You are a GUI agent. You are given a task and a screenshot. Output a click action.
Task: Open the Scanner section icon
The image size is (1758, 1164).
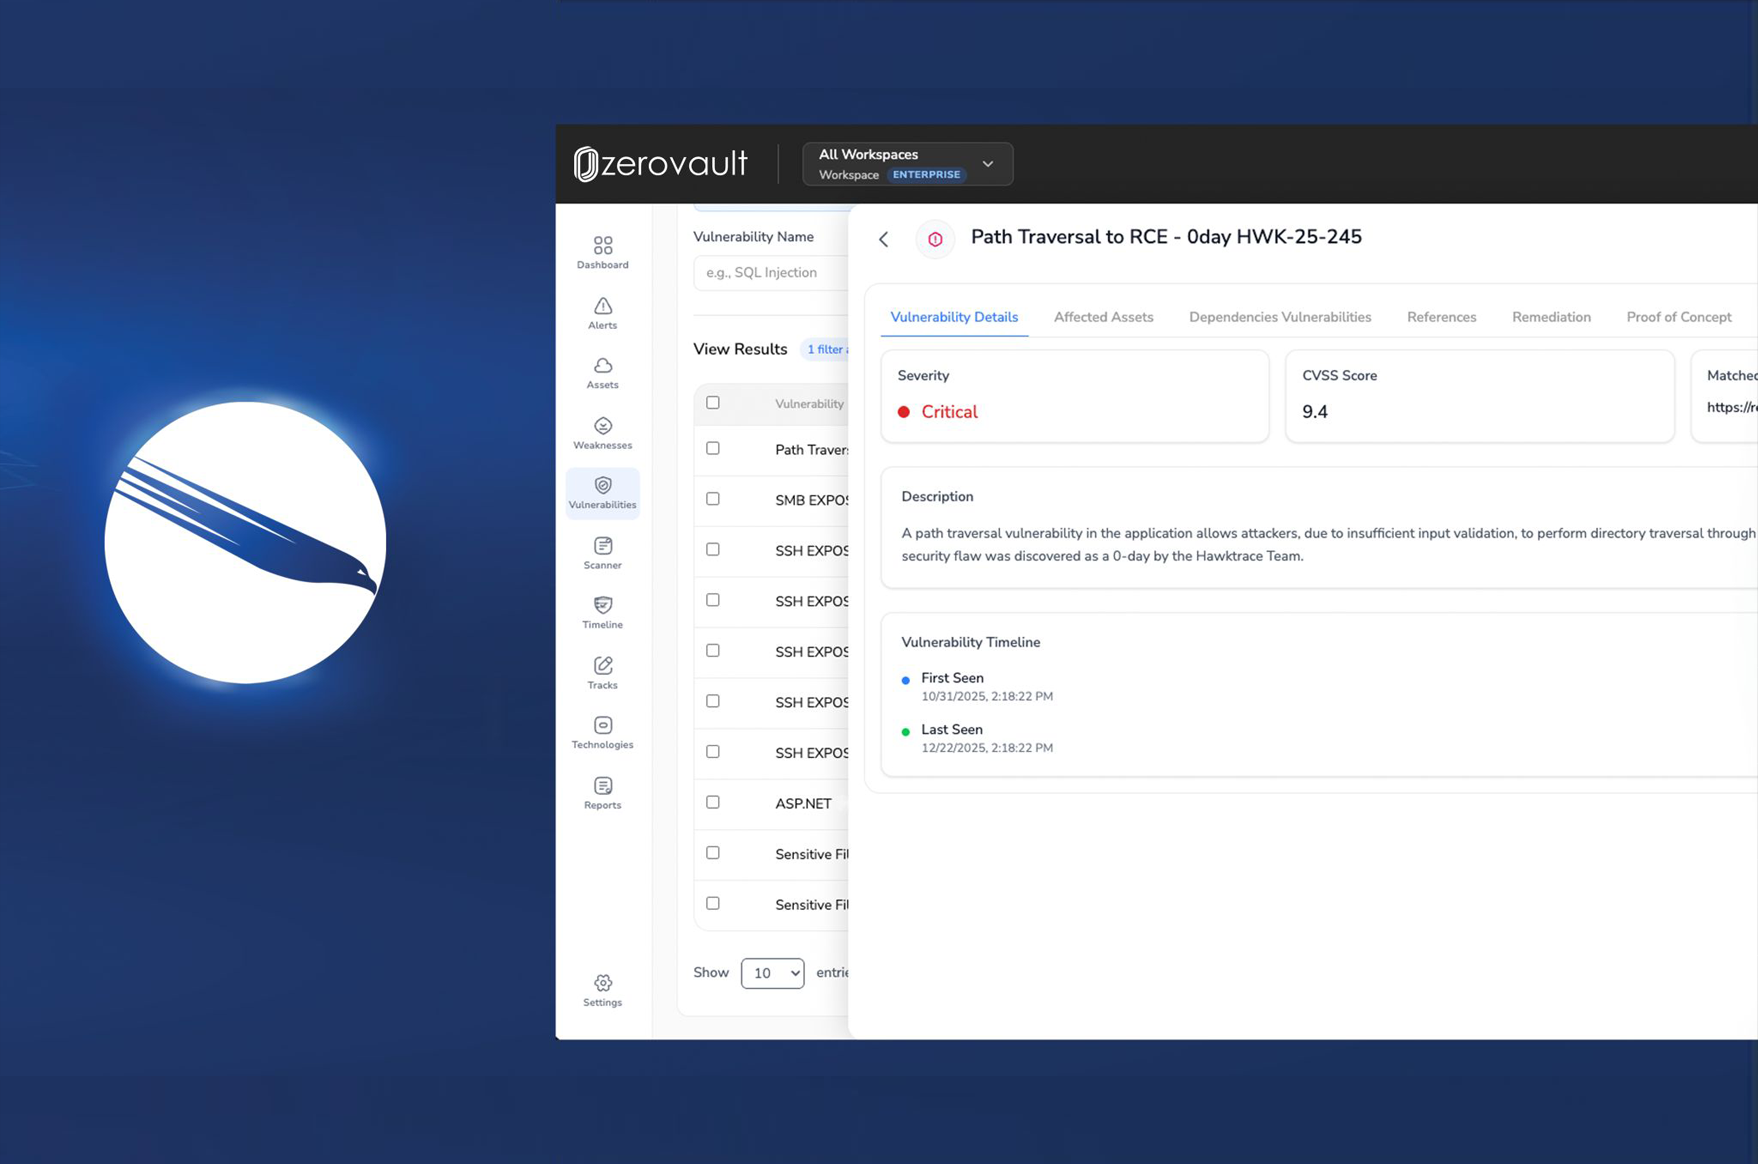coord(602,553)
